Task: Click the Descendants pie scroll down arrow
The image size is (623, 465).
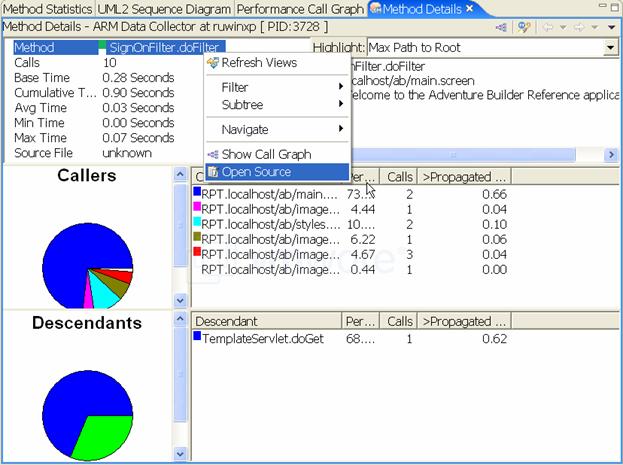Action: click(180, 453)
